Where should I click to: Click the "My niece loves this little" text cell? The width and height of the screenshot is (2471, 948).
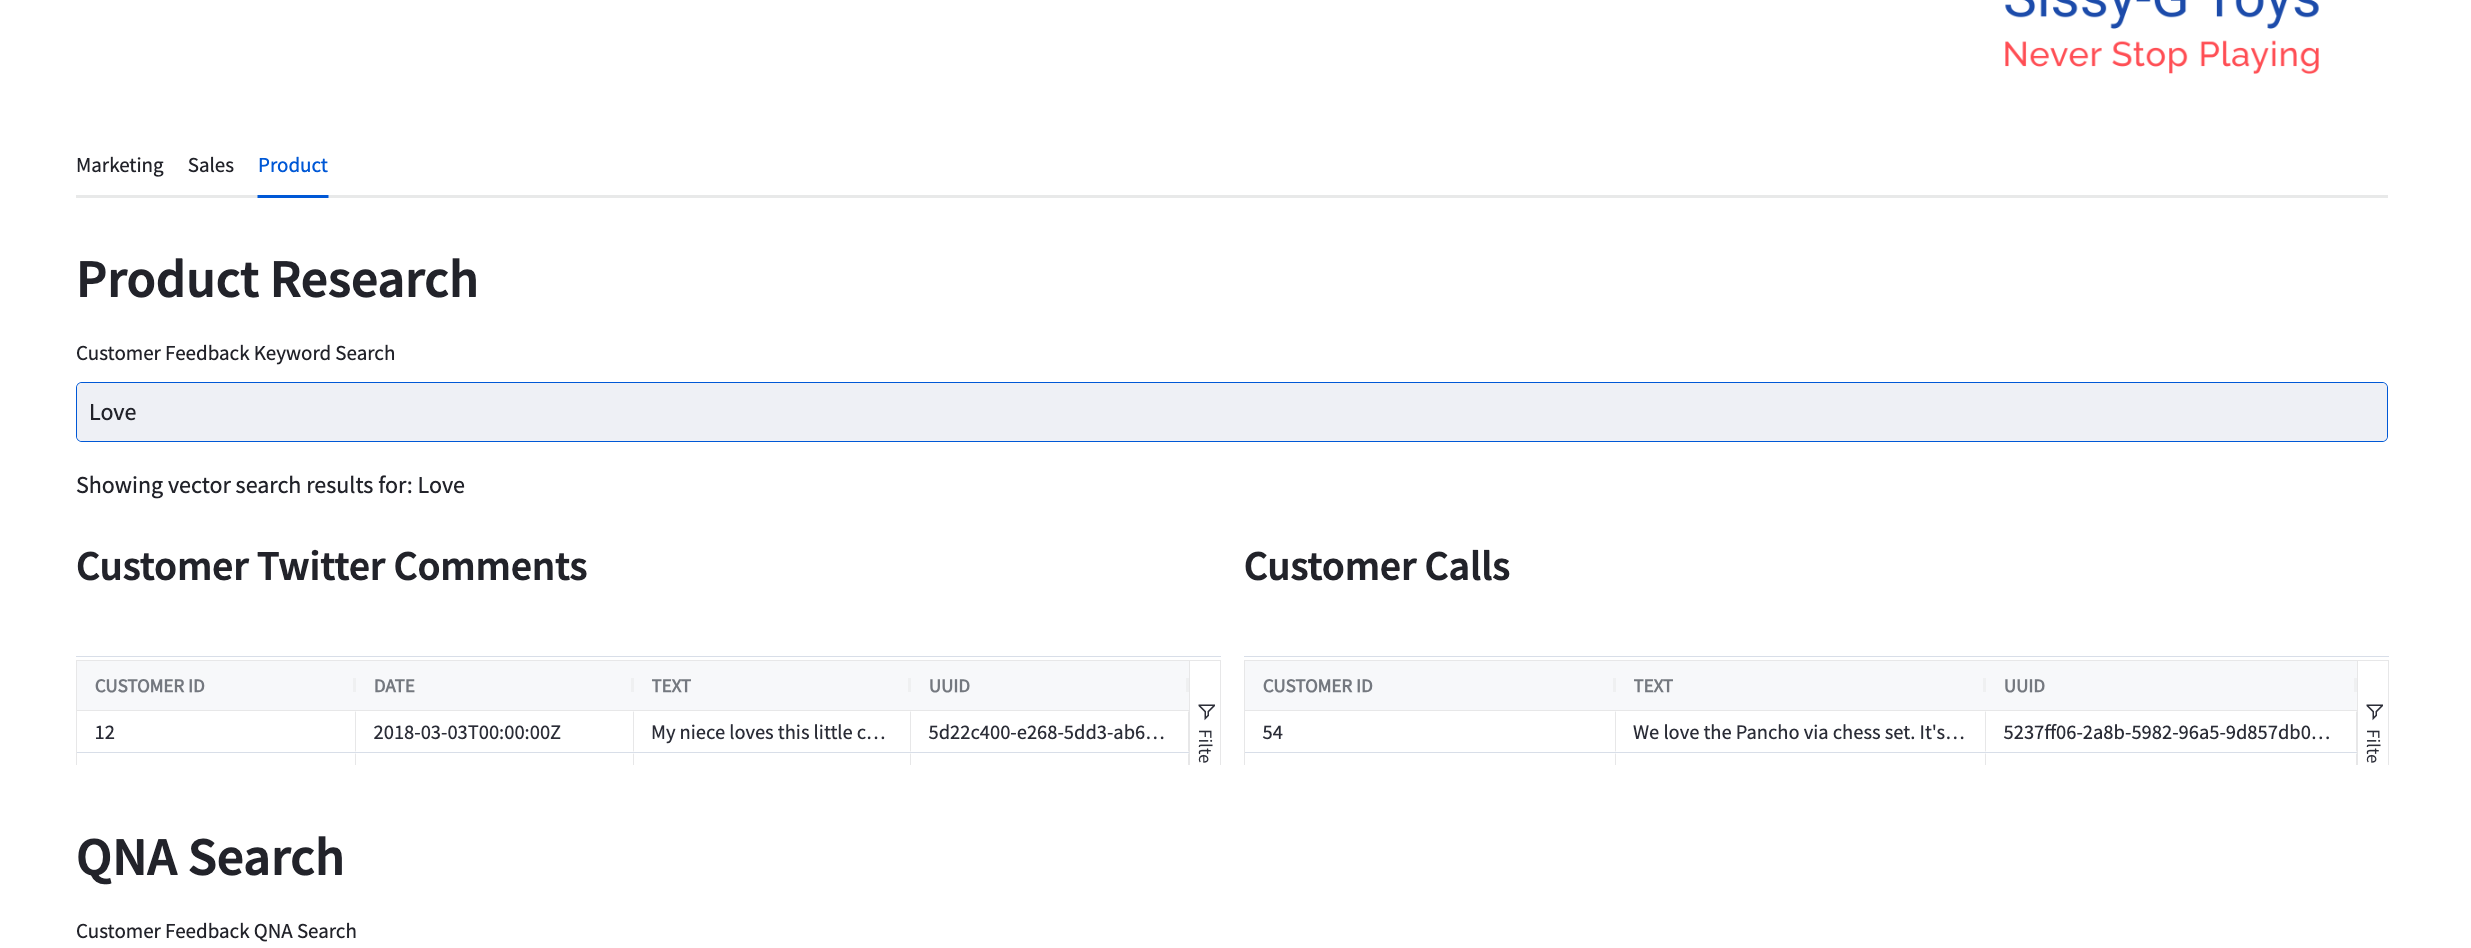pyautogui.click(x=768, y=732)
